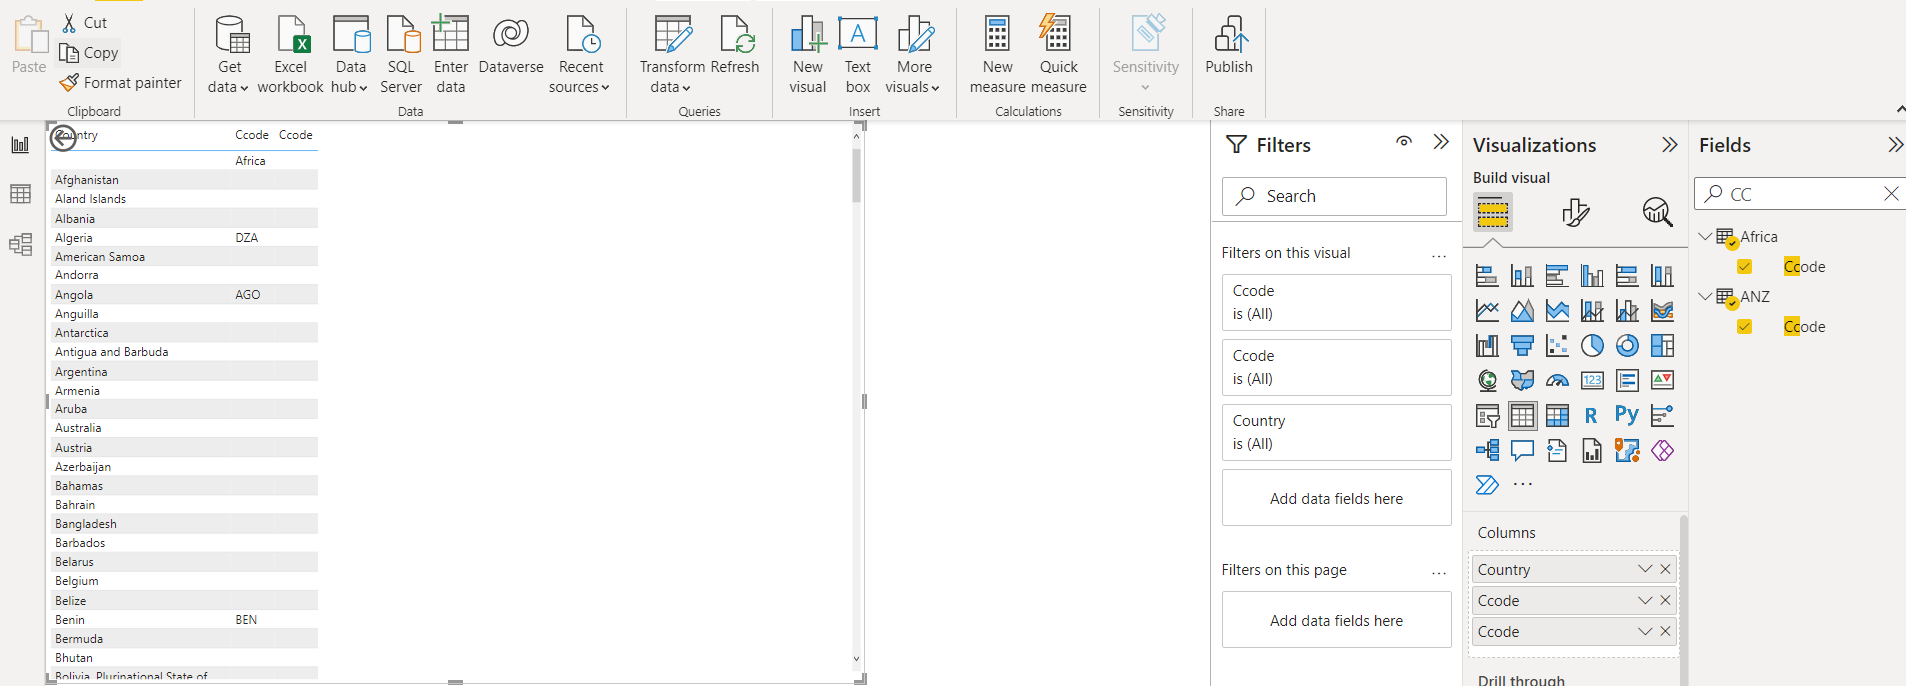The width and height of the screenshot is (1906, 686).
Task: Select the Python visual
Action: pyautogui.click(x=1627, y=415)
